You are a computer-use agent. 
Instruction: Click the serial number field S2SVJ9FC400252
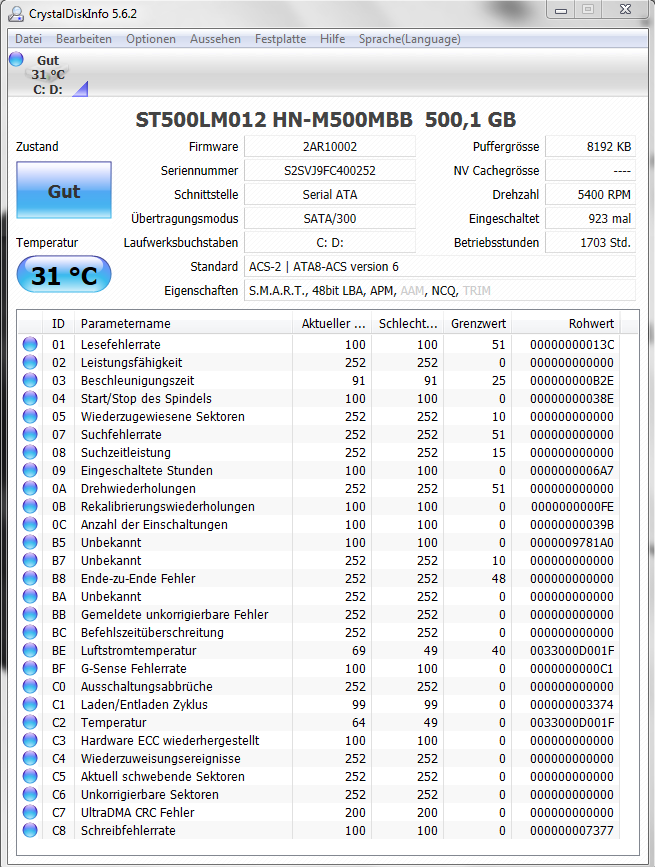[x=330, y=170]
